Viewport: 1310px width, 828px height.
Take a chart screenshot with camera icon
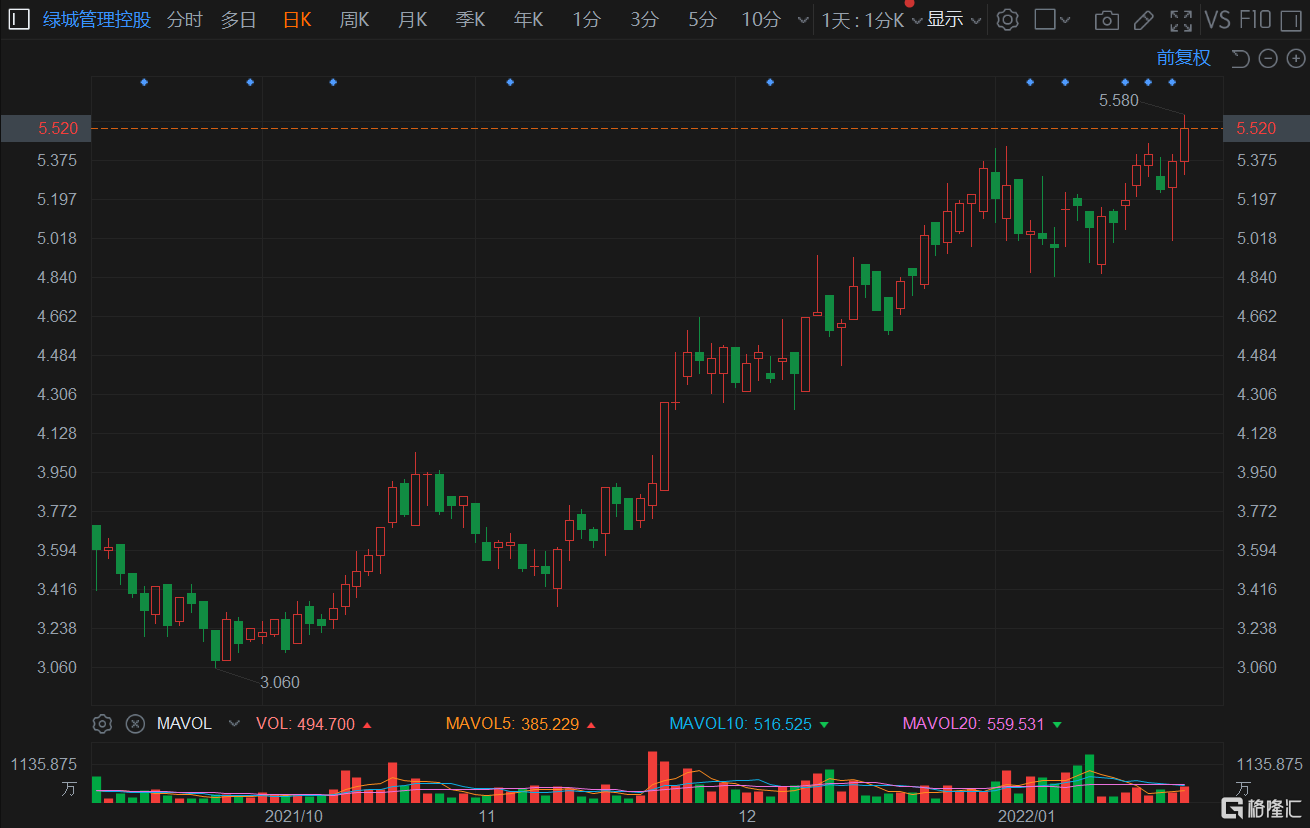tap(1106, 20)
